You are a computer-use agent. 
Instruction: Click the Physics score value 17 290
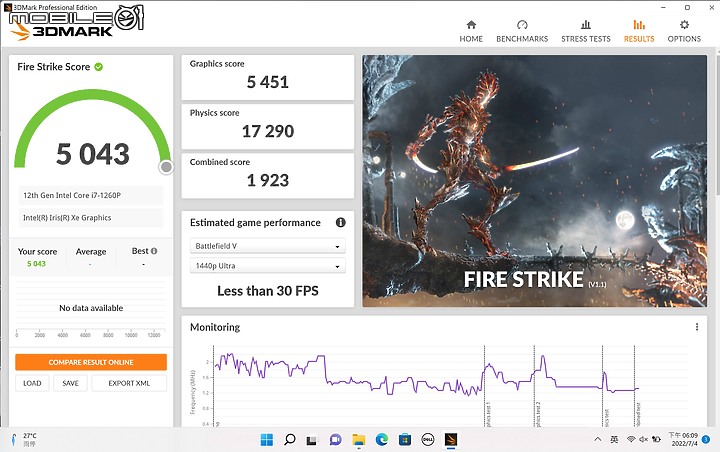pyautogui.click(x=268, y=131)
